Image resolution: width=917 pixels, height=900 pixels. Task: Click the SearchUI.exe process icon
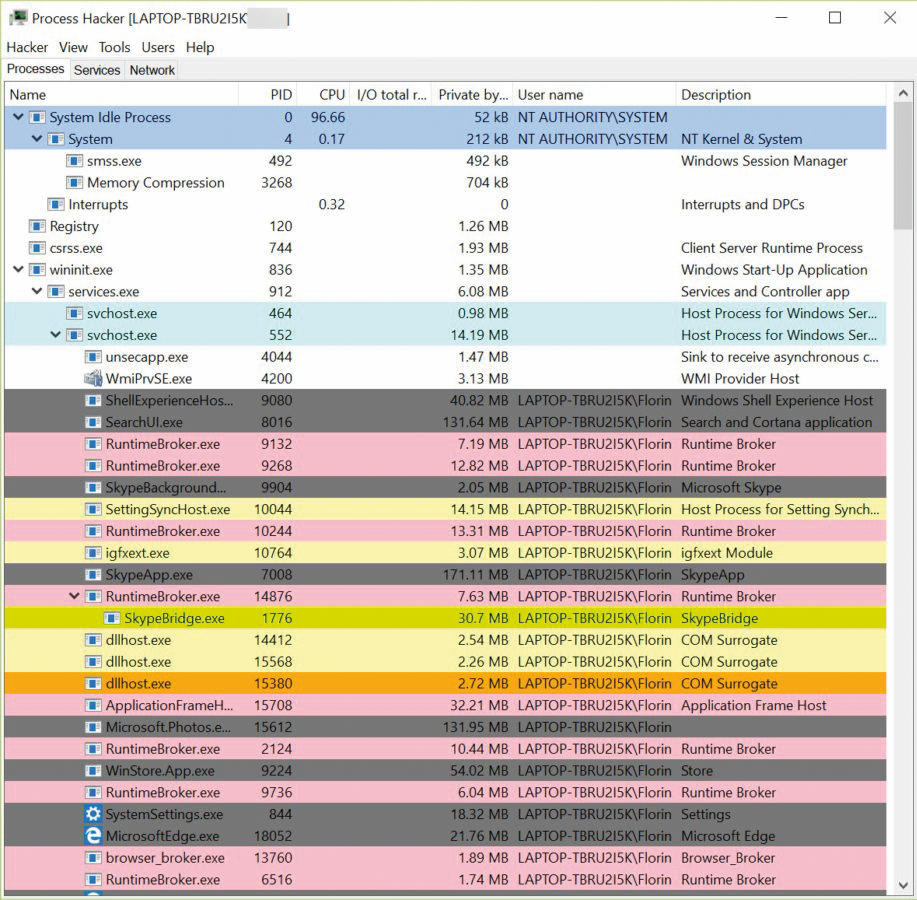click(x=93, y=422)
